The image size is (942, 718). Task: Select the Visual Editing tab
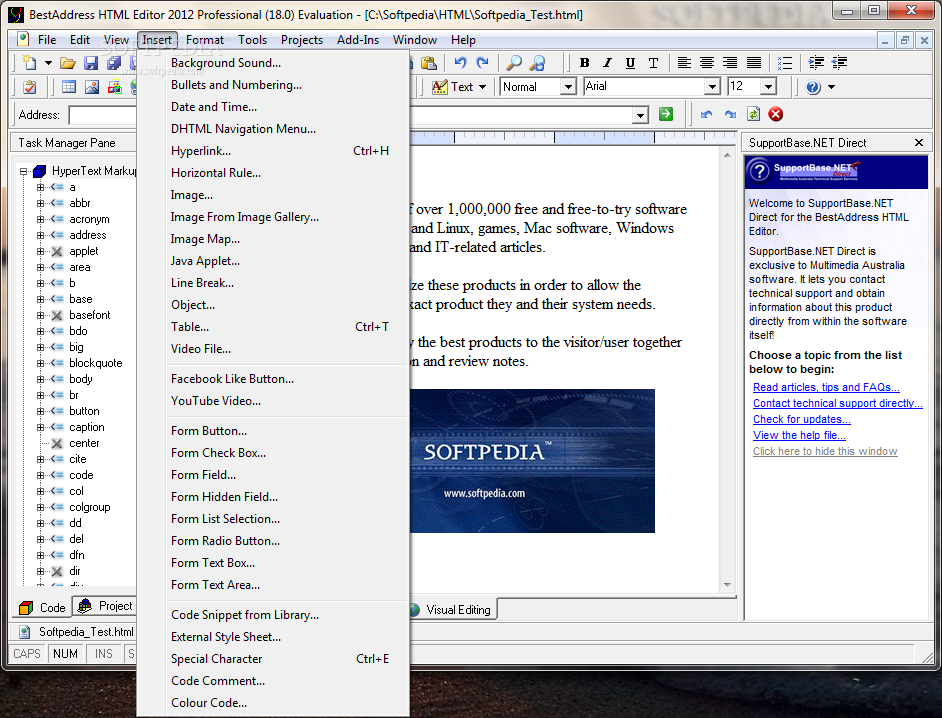[452, 610]
